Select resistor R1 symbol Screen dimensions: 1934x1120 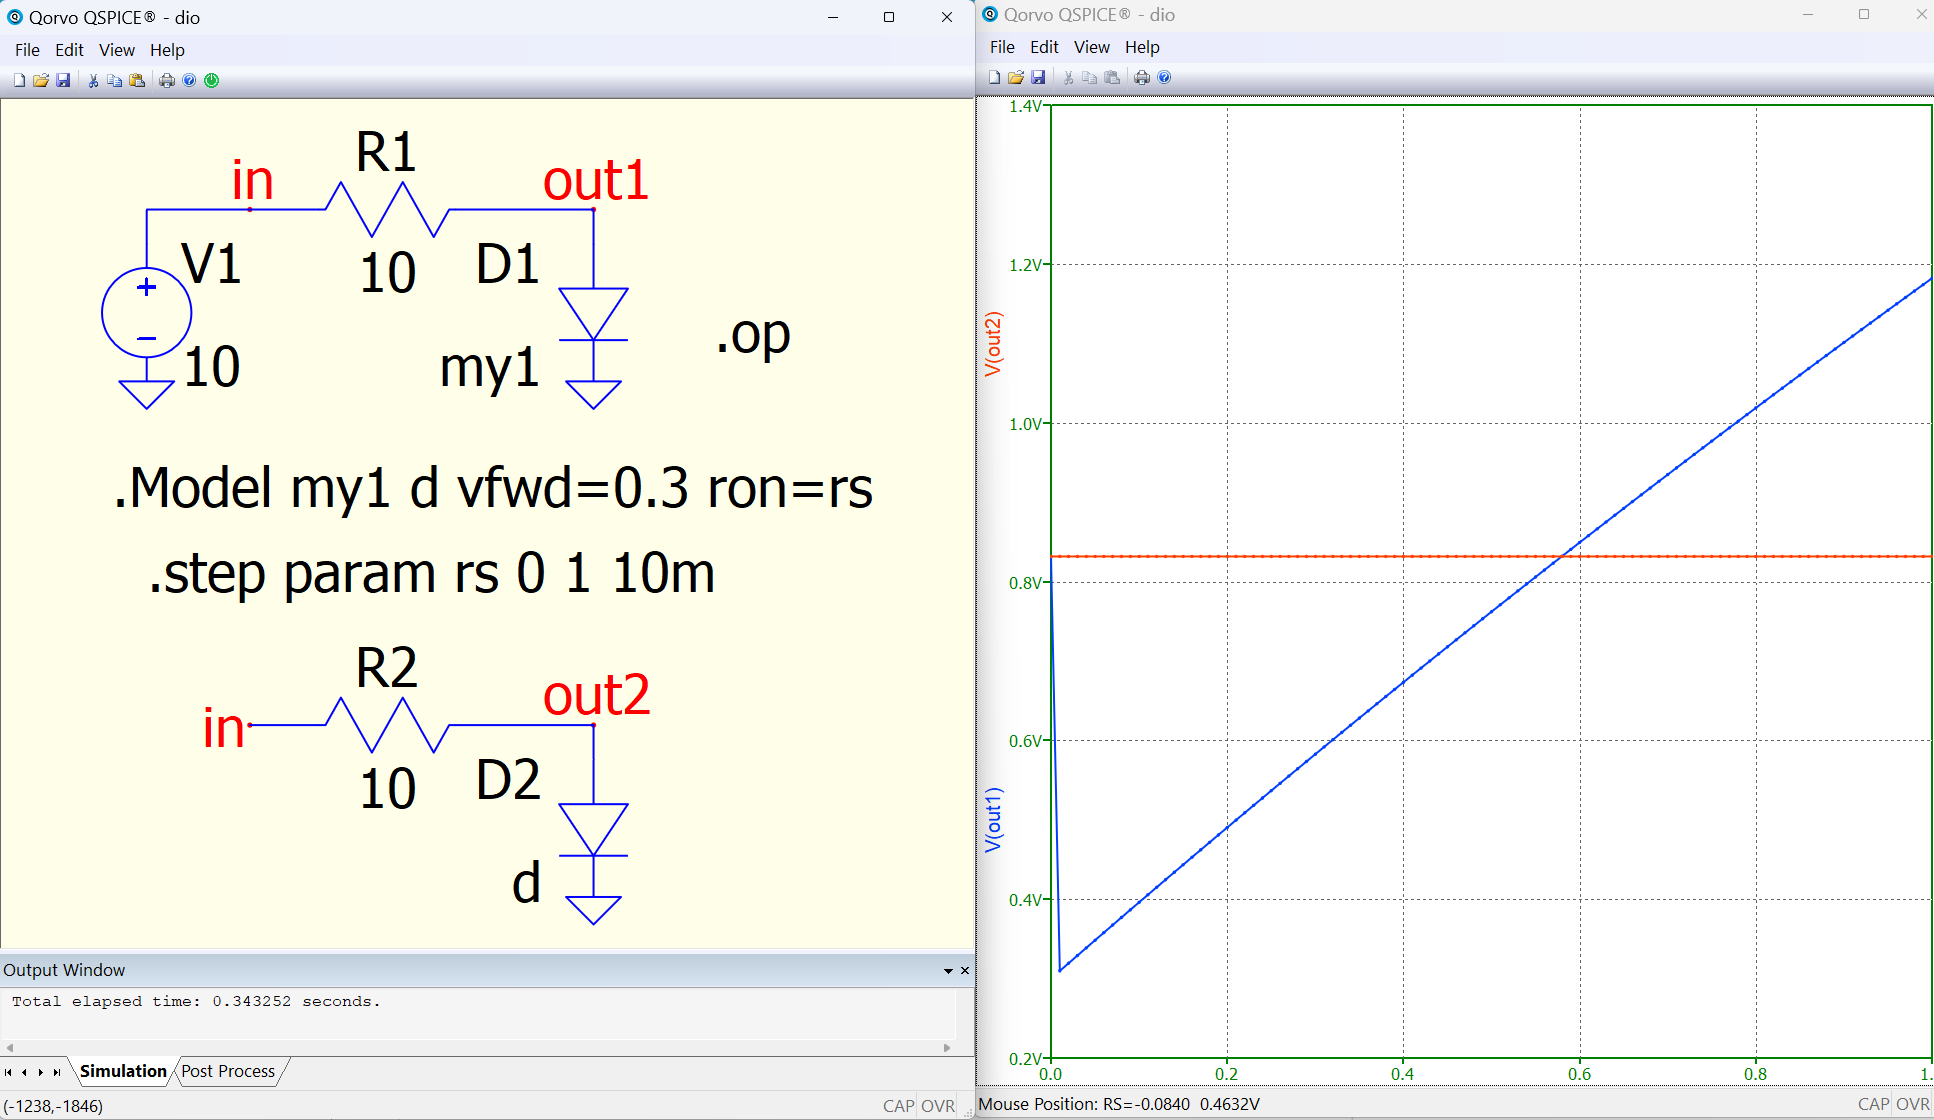[x=388, y=209]
